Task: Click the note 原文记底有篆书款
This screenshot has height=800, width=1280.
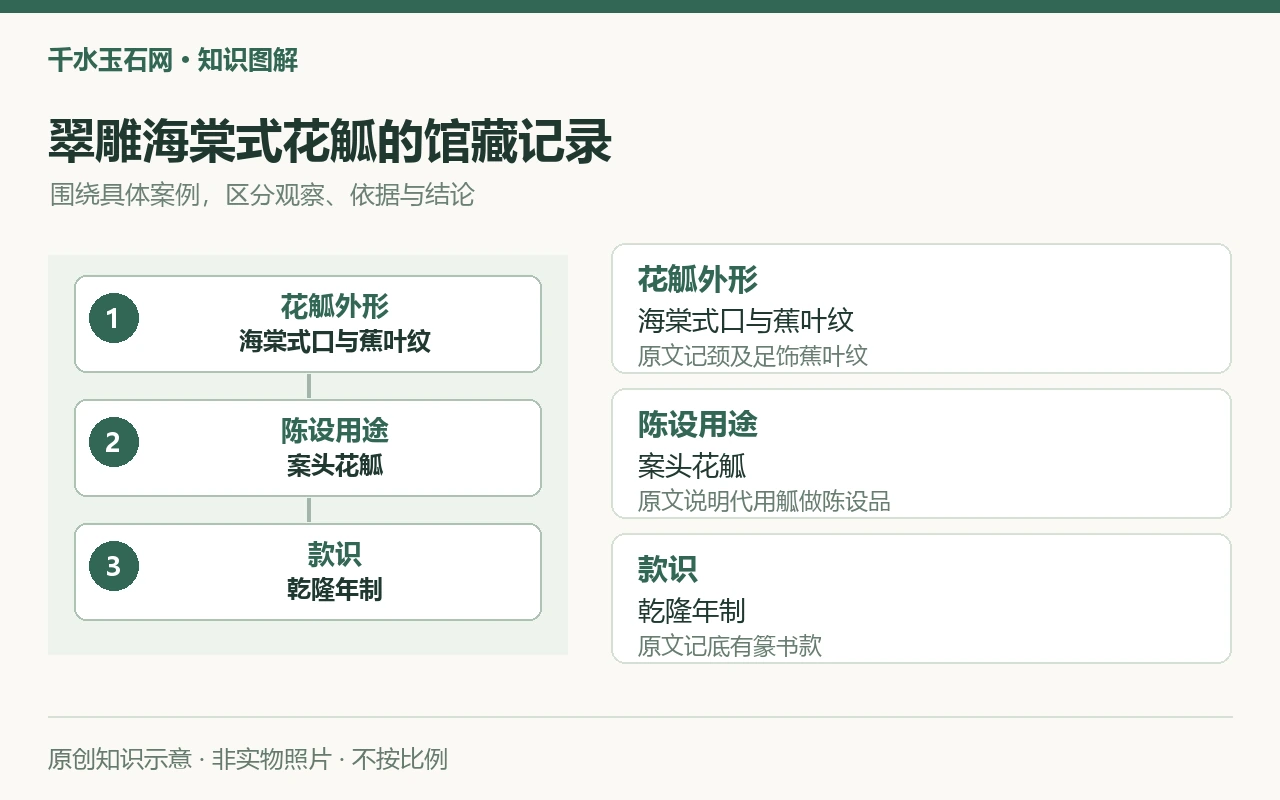Action: pyautogui.click(x=730, y=645)
